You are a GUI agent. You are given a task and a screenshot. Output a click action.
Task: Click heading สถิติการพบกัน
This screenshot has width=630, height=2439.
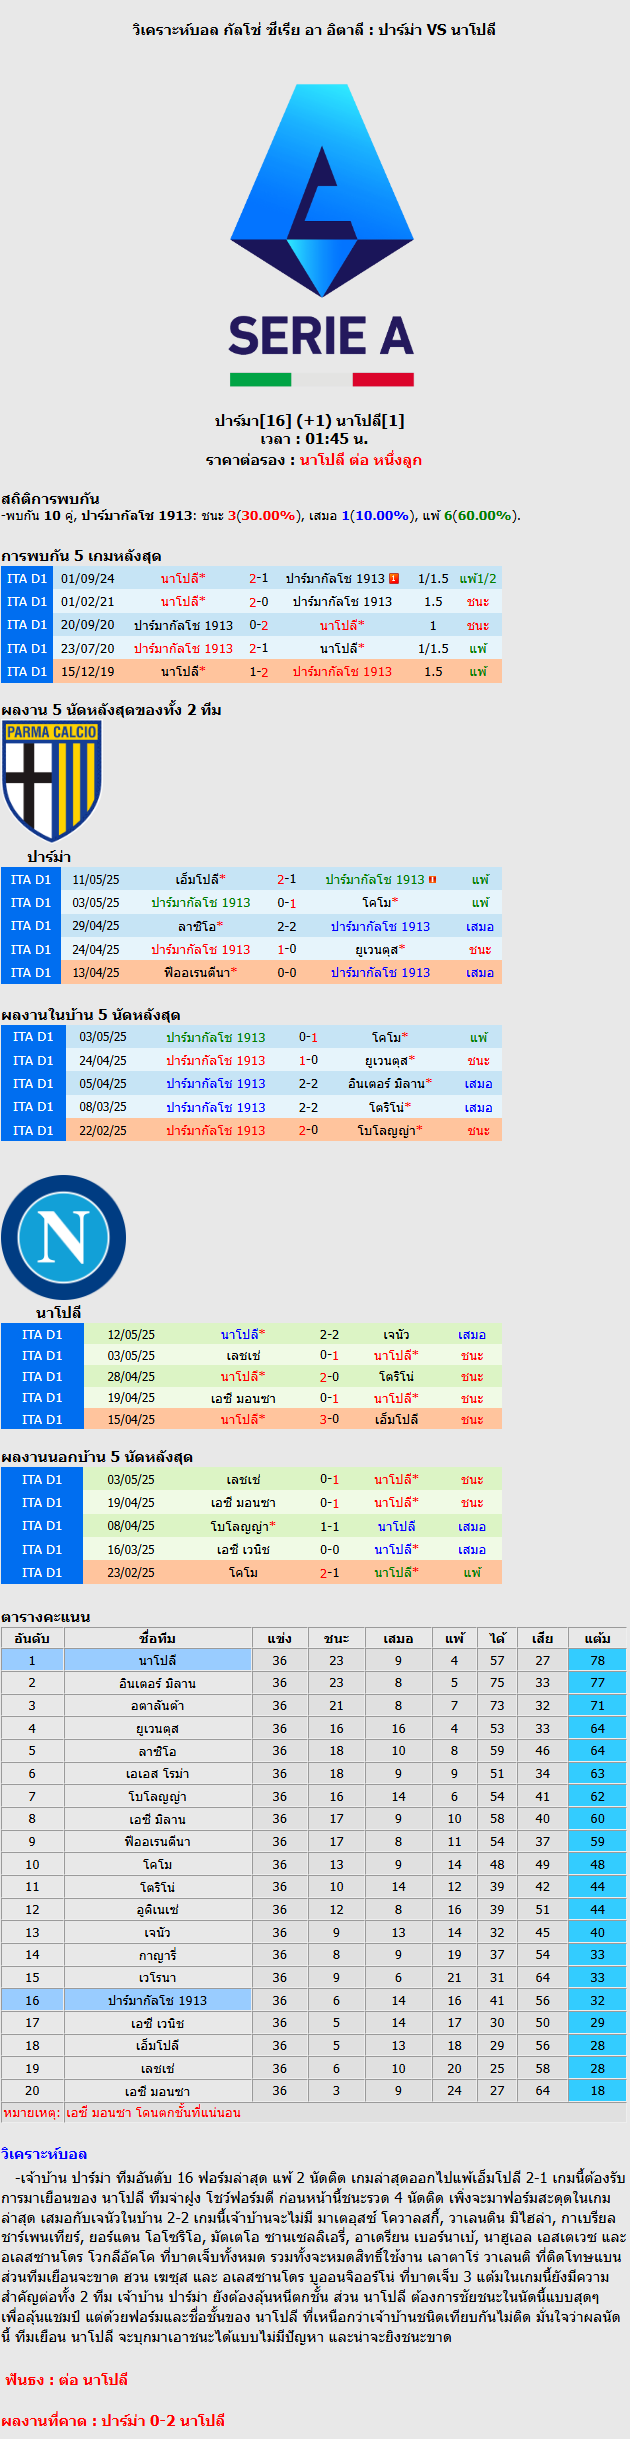click(50, 498)
